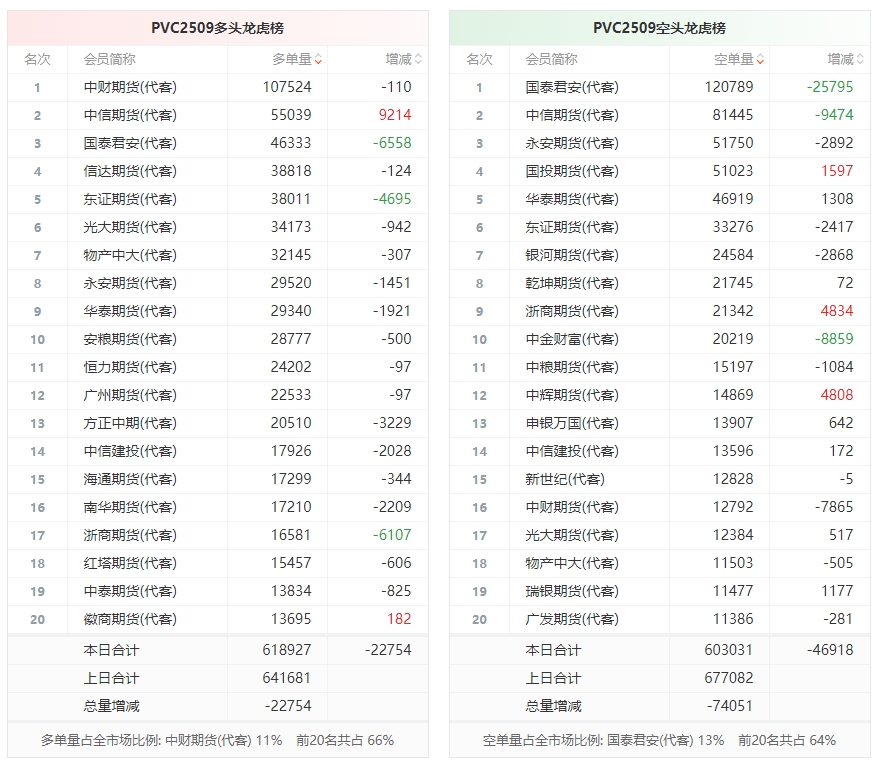Click short value 46919 of 华泰期货

coord(733,199)
